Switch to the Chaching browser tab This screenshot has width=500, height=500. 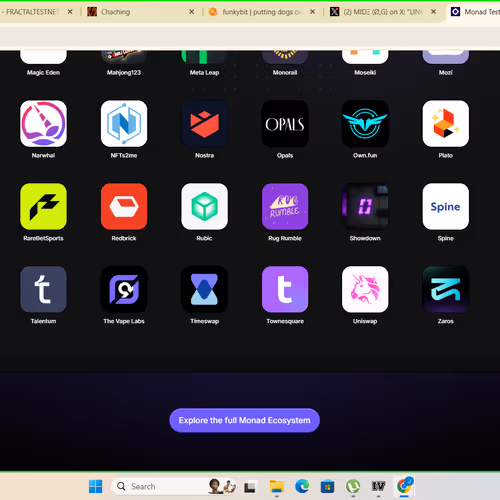[x=141, y=12]
